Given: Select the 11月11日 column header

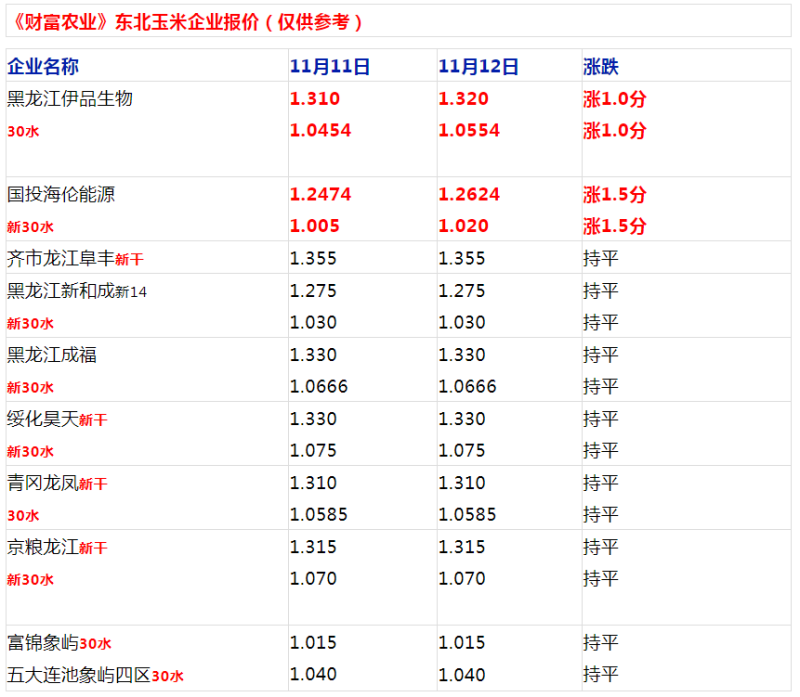Looking at the screenshot, I should click(330, 66).
